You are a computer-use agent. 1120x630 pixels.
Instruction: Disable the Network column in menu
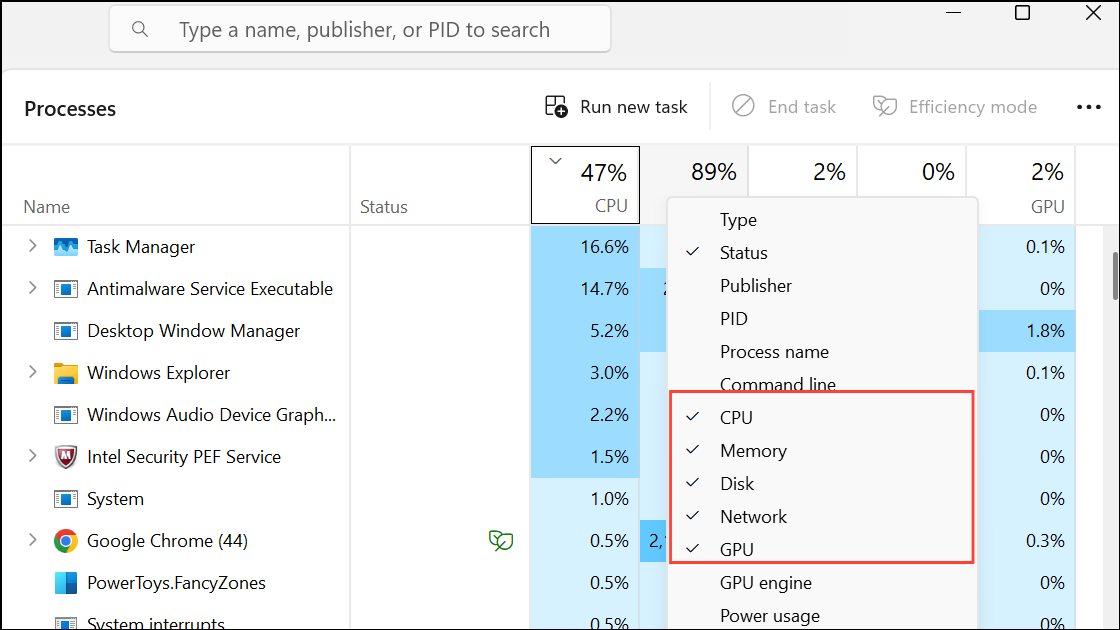[x=752, y=516]
